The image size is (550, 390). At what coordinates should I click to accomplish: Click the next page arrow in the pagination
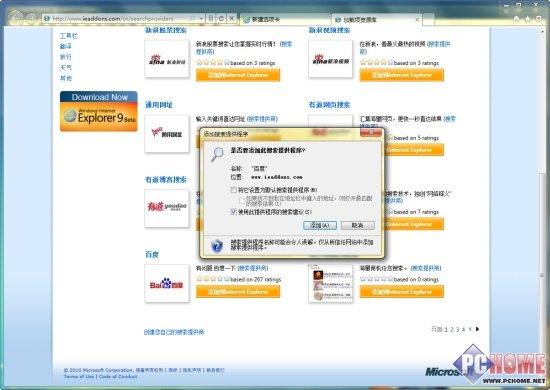(x=477, y=329)
